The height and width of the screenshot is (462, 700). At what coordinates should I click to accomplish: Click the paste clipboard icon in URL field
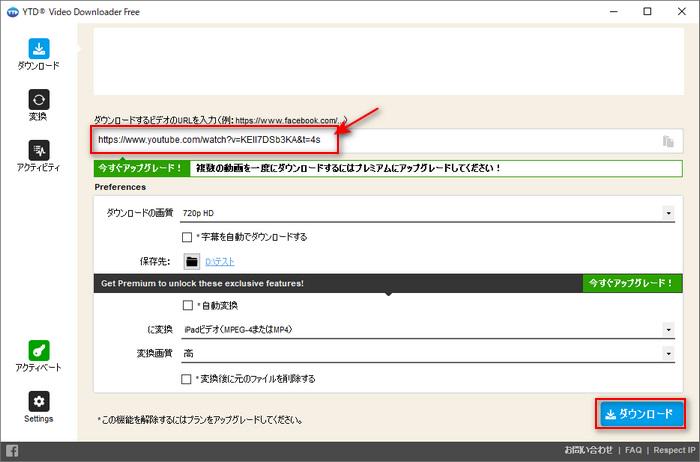[x=668, y=141]
